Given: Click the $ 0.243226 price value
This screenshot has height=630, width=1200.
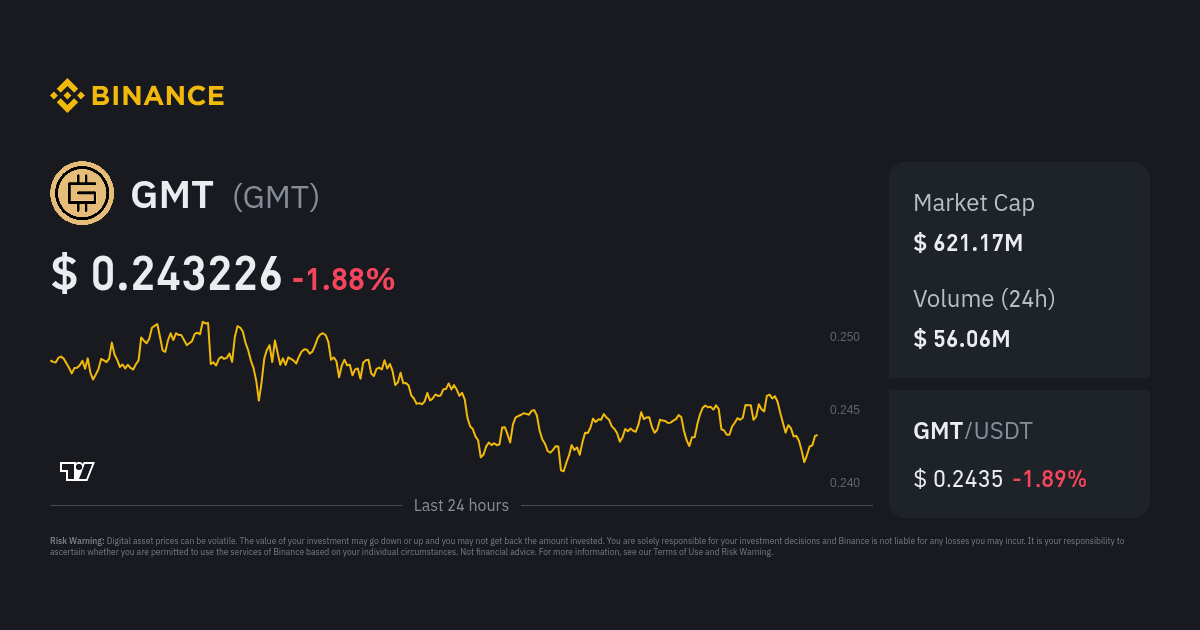Looking at the screenshot, I should (x=166, y=275).
